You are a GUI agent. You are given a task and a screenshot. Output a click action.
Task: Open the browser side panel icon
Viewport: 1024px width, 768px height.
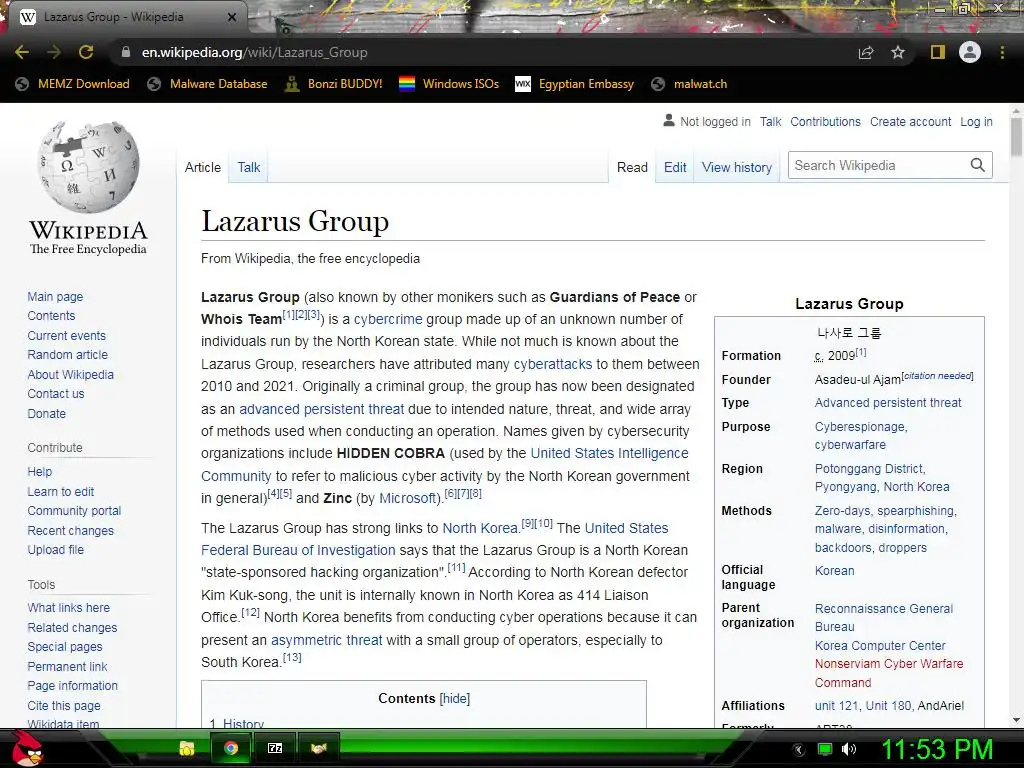coord(938,52)
